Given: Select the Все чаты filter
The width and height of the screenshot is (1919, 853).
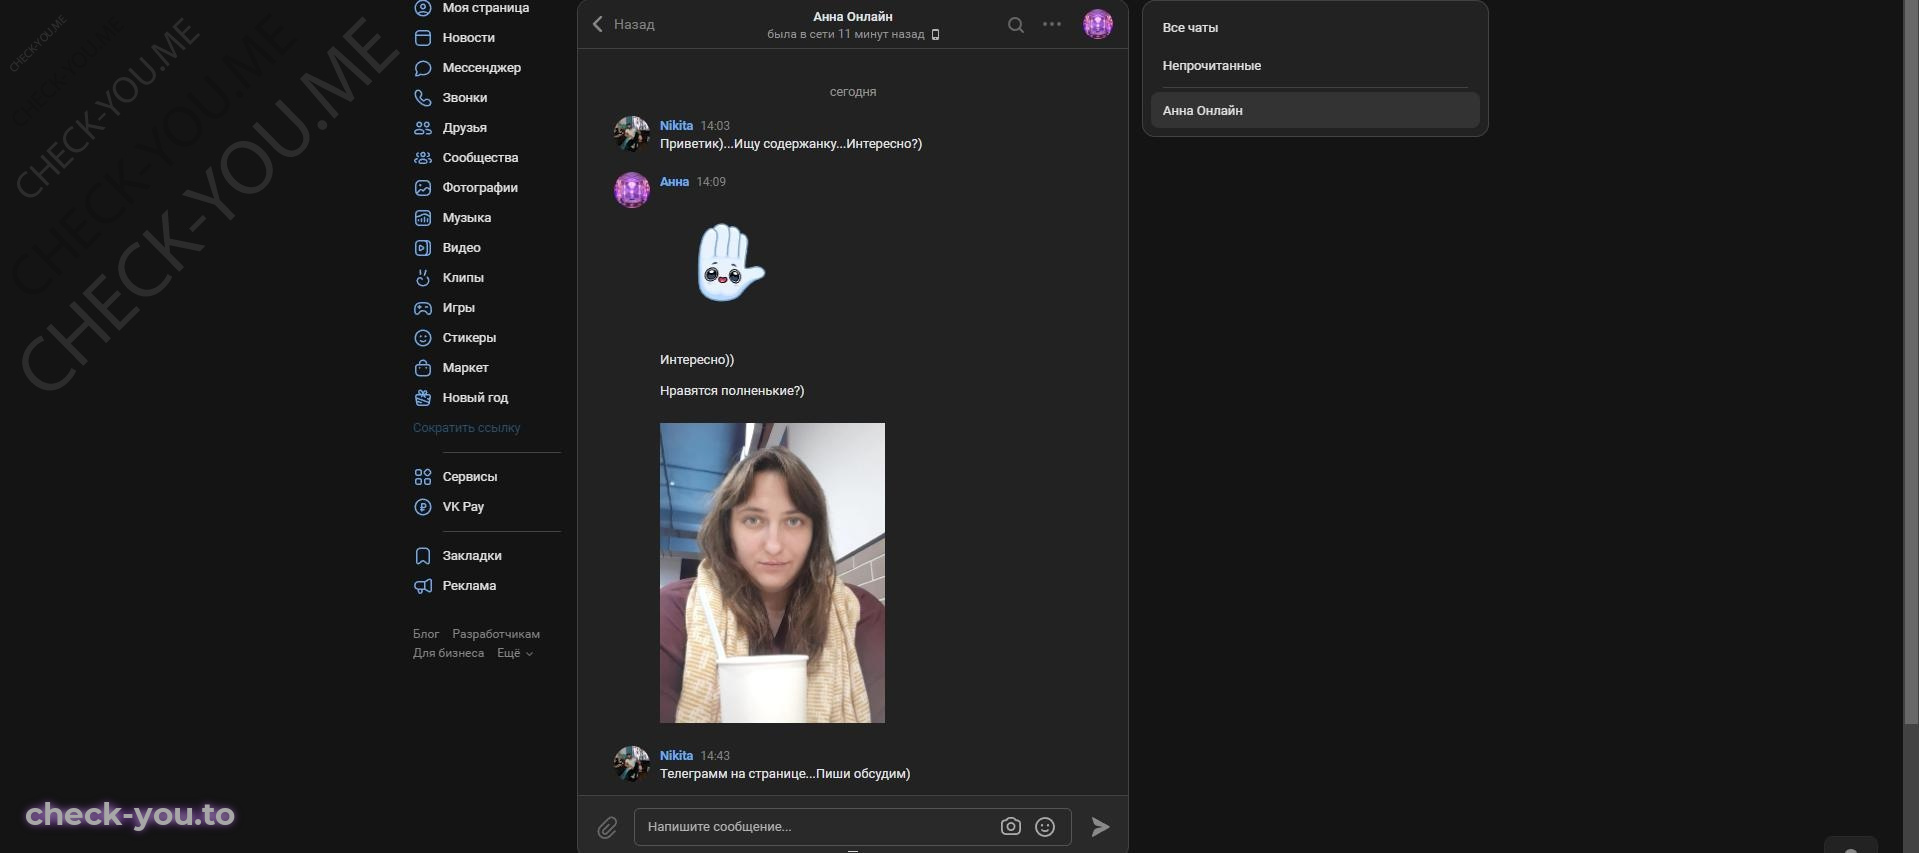Looking at the screenshot, I should tap(1315, 28).
